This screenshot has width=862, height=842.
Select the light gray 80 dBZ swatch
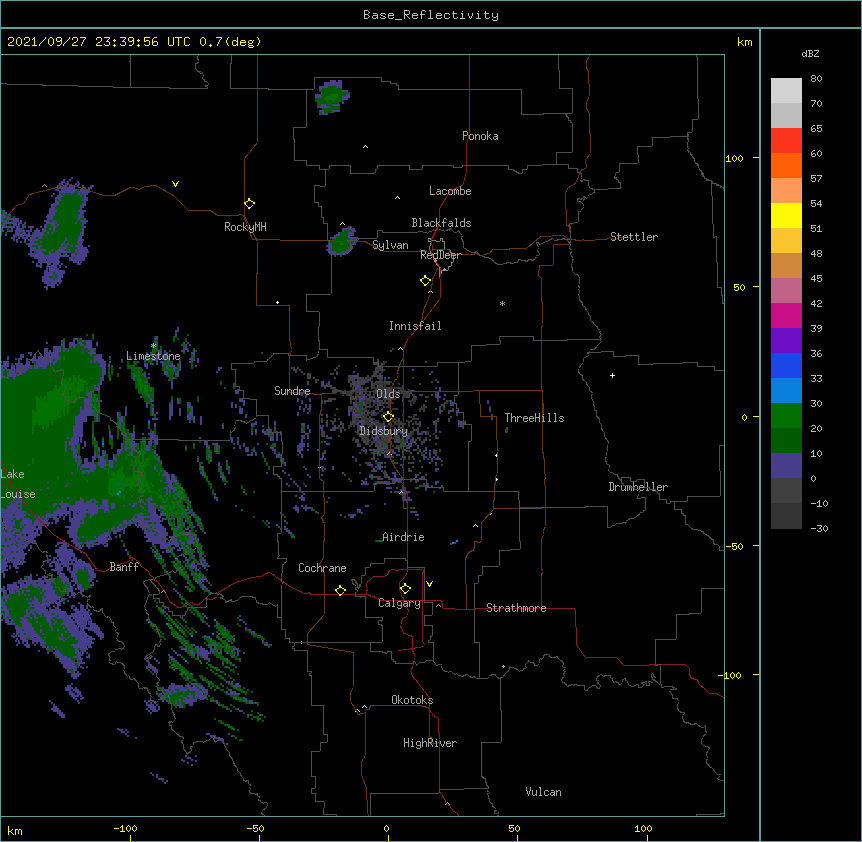point(786,91)
